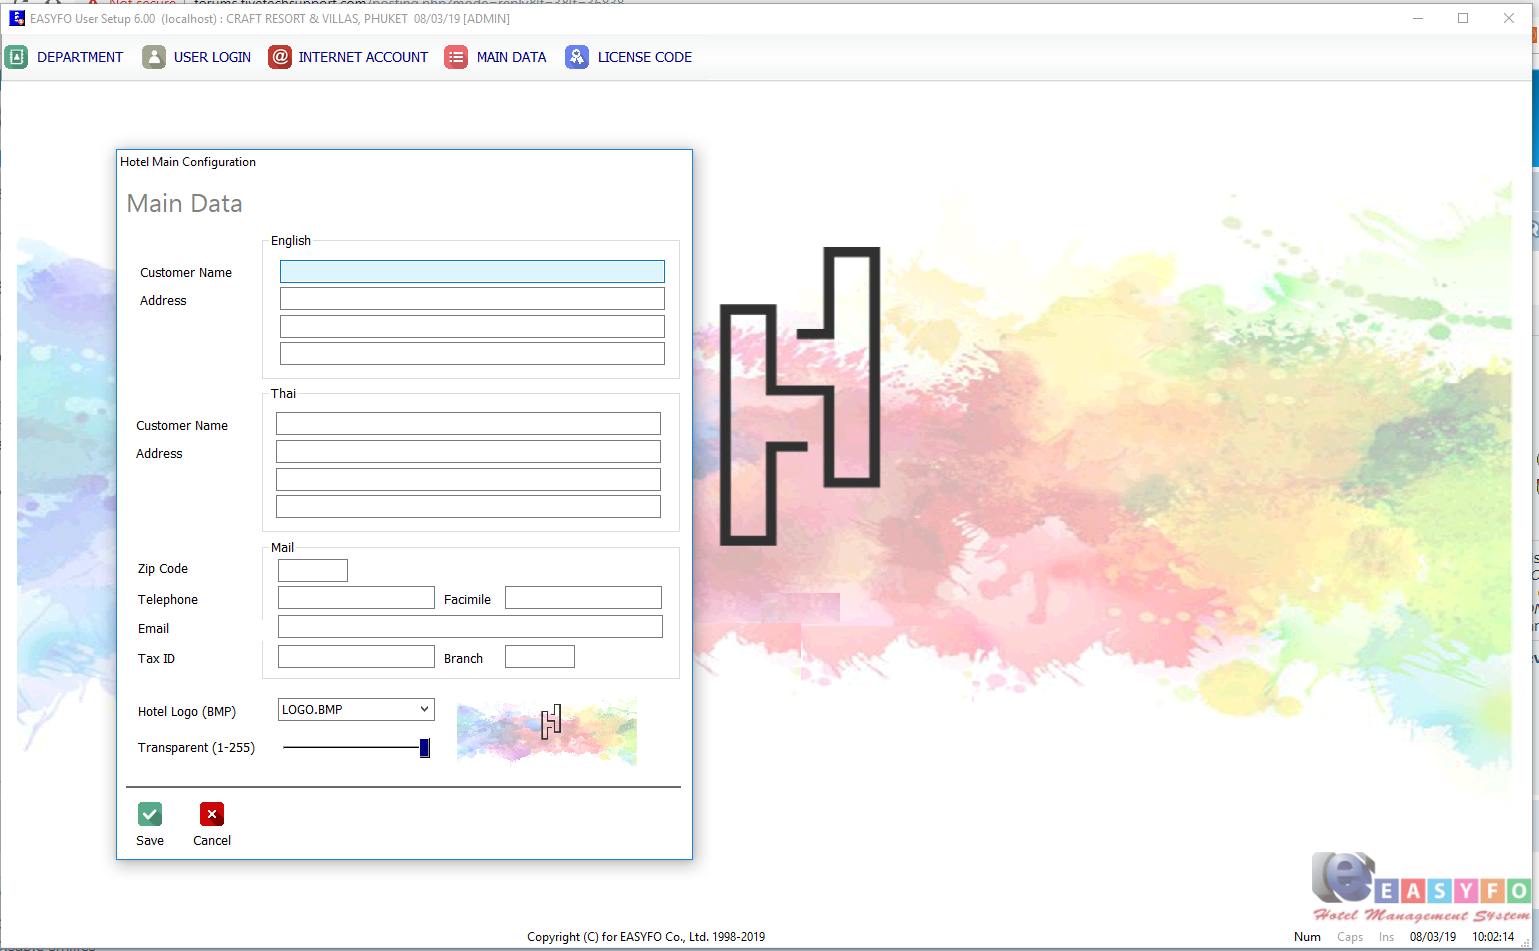The image size is (1539, 951).
Task: Click the Department toolbar icon
Action: (16, 57)
